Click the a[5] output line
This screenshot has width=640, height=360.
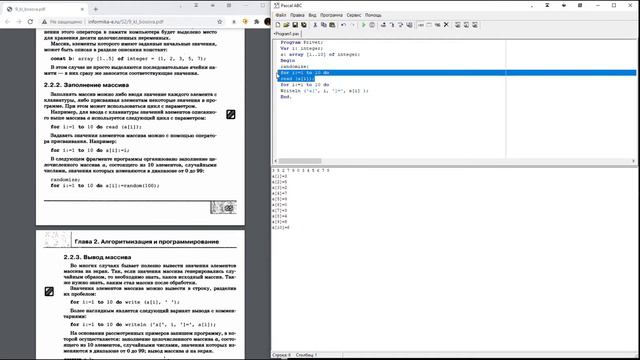click(x=280, y=199)
